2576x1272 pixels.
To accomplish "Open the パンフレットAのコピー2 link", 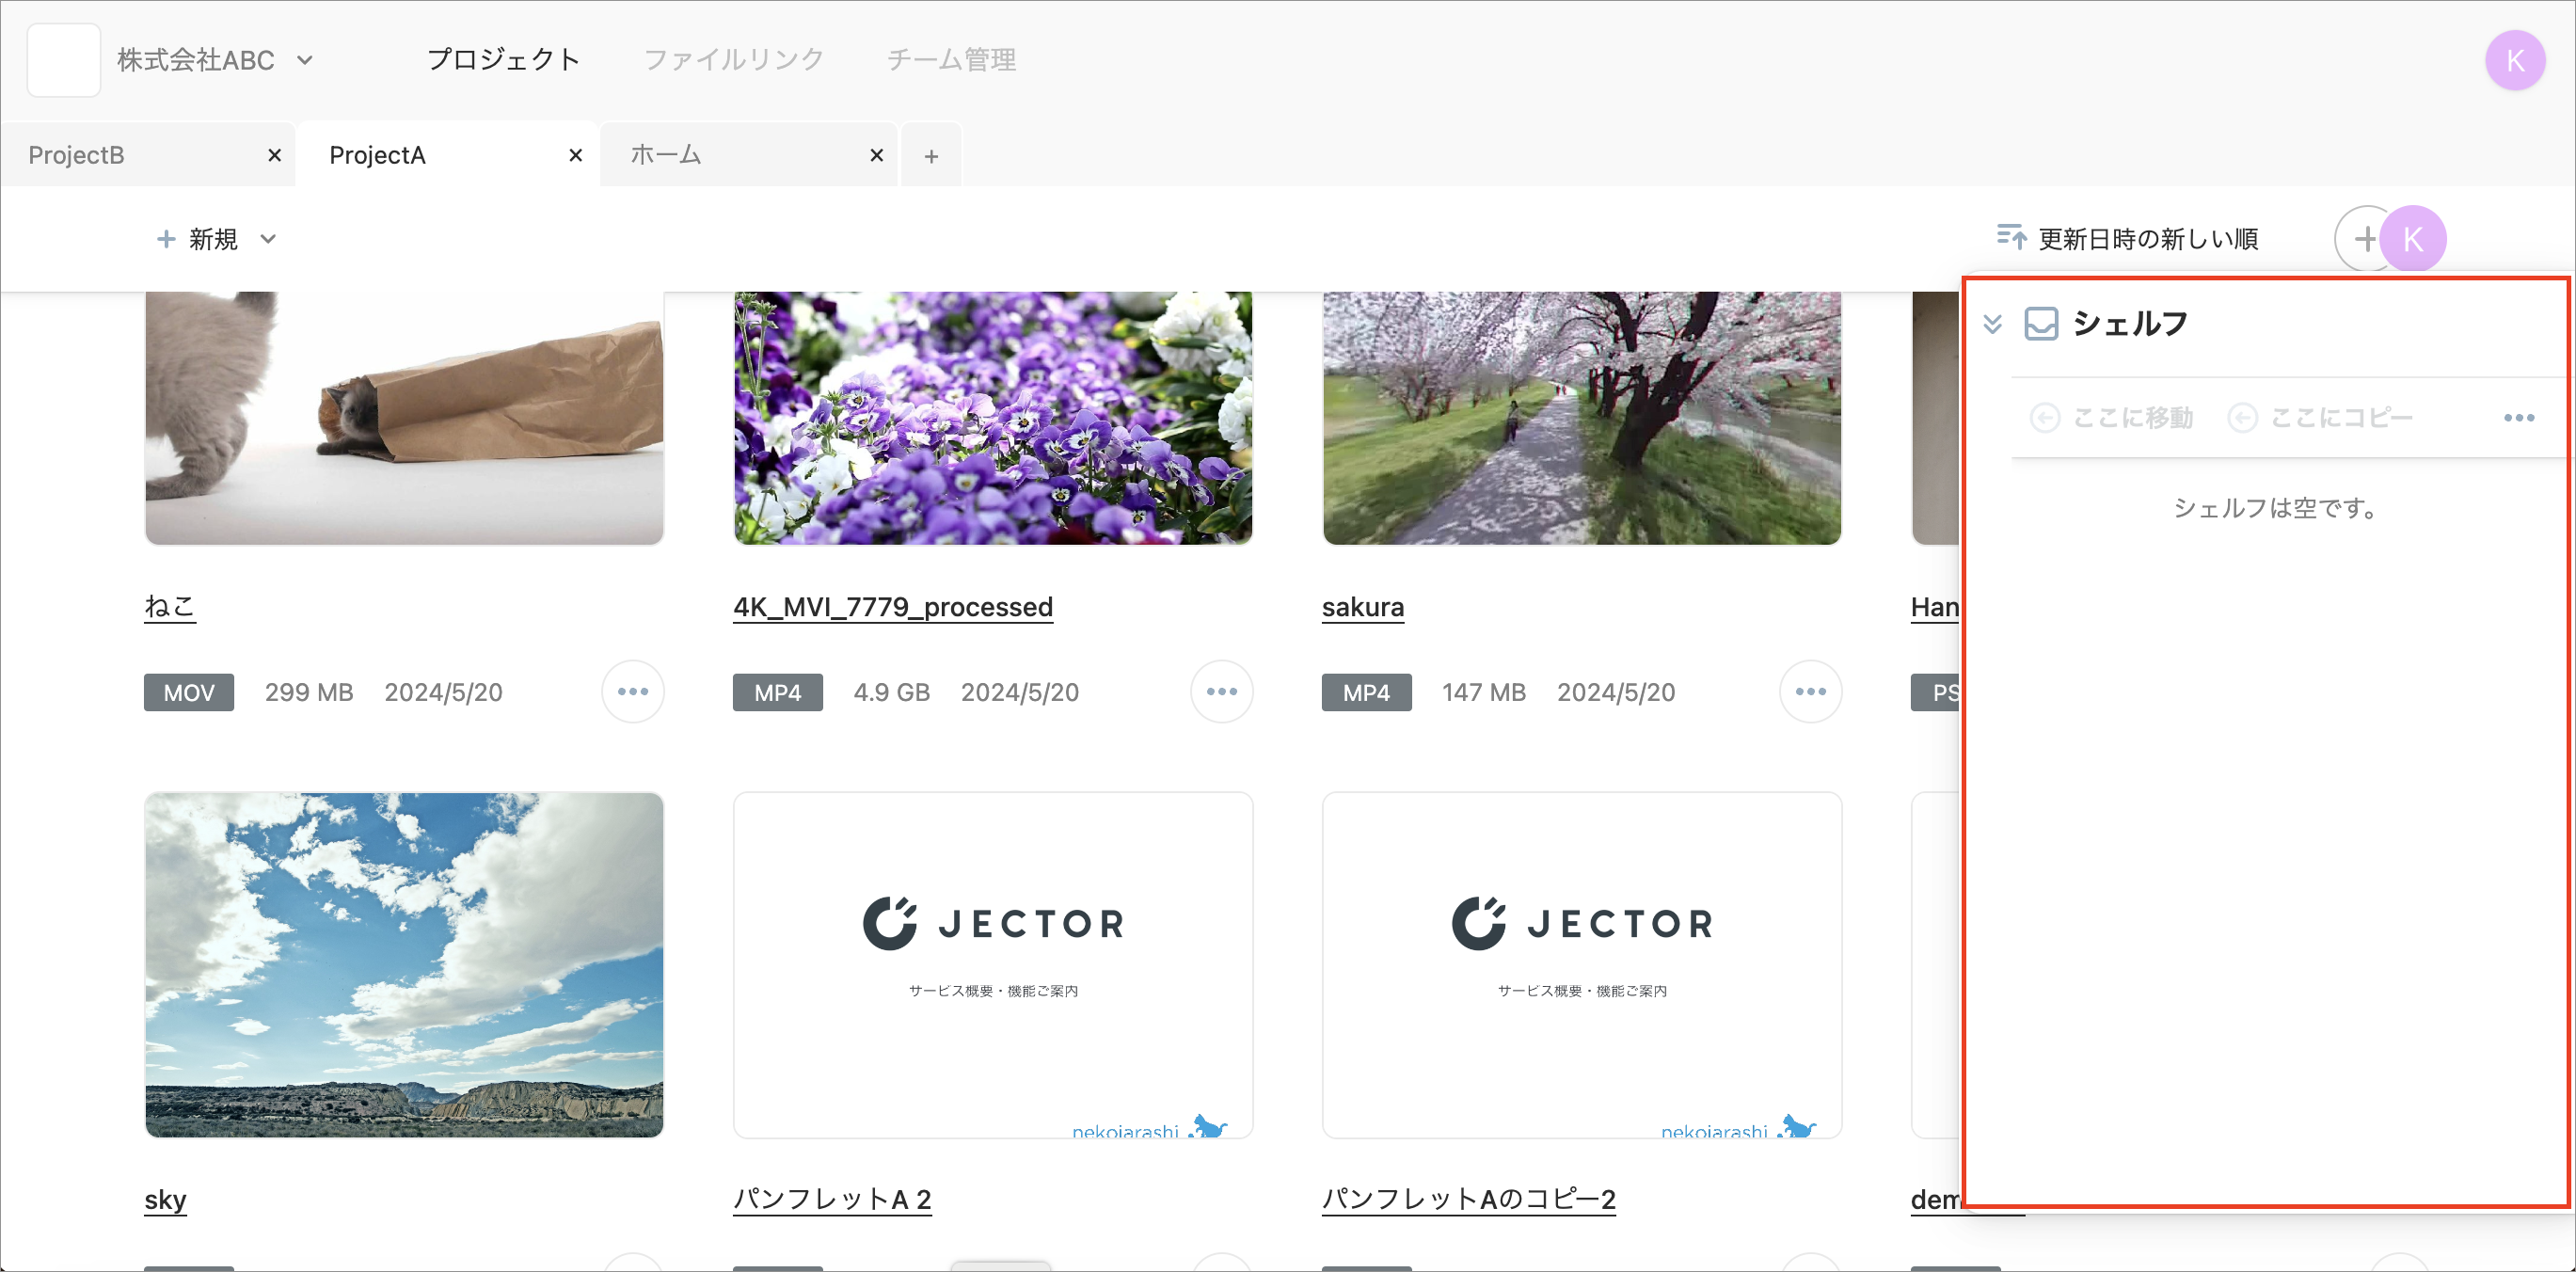I will pos(1469,1199).
